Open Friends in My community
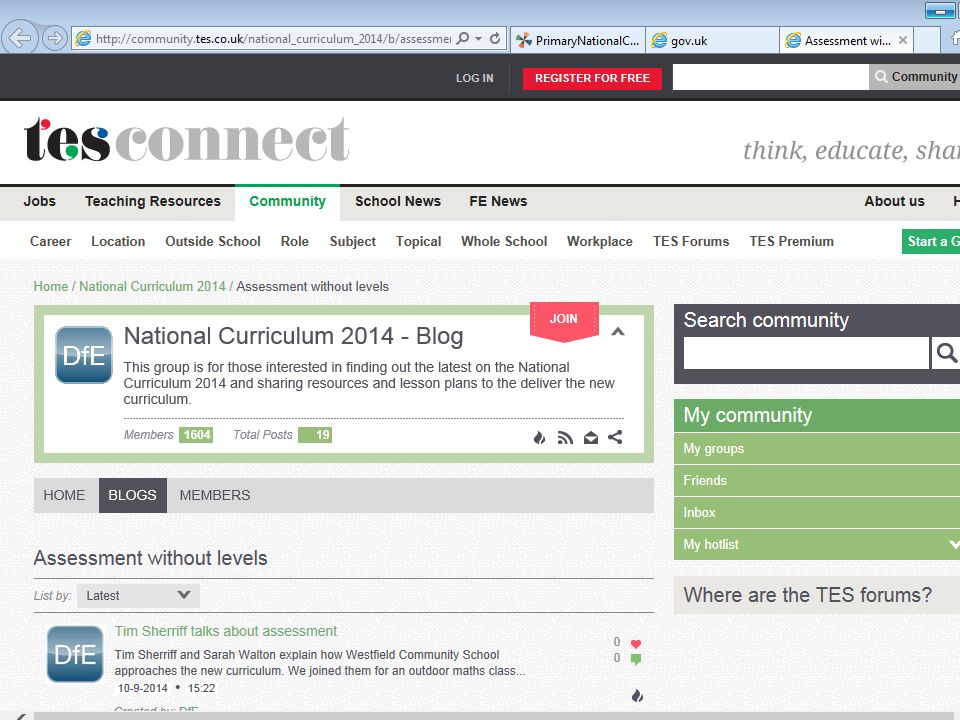960x720 pixels. pyautogui.click(x=817, y=481)
